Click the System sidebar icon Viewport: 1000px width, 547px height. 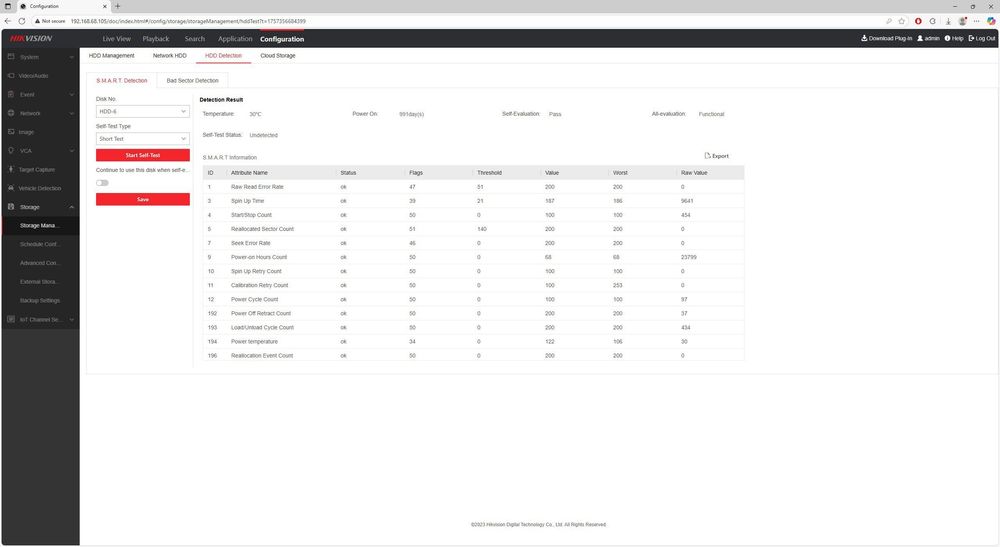(x=11, y=57)
